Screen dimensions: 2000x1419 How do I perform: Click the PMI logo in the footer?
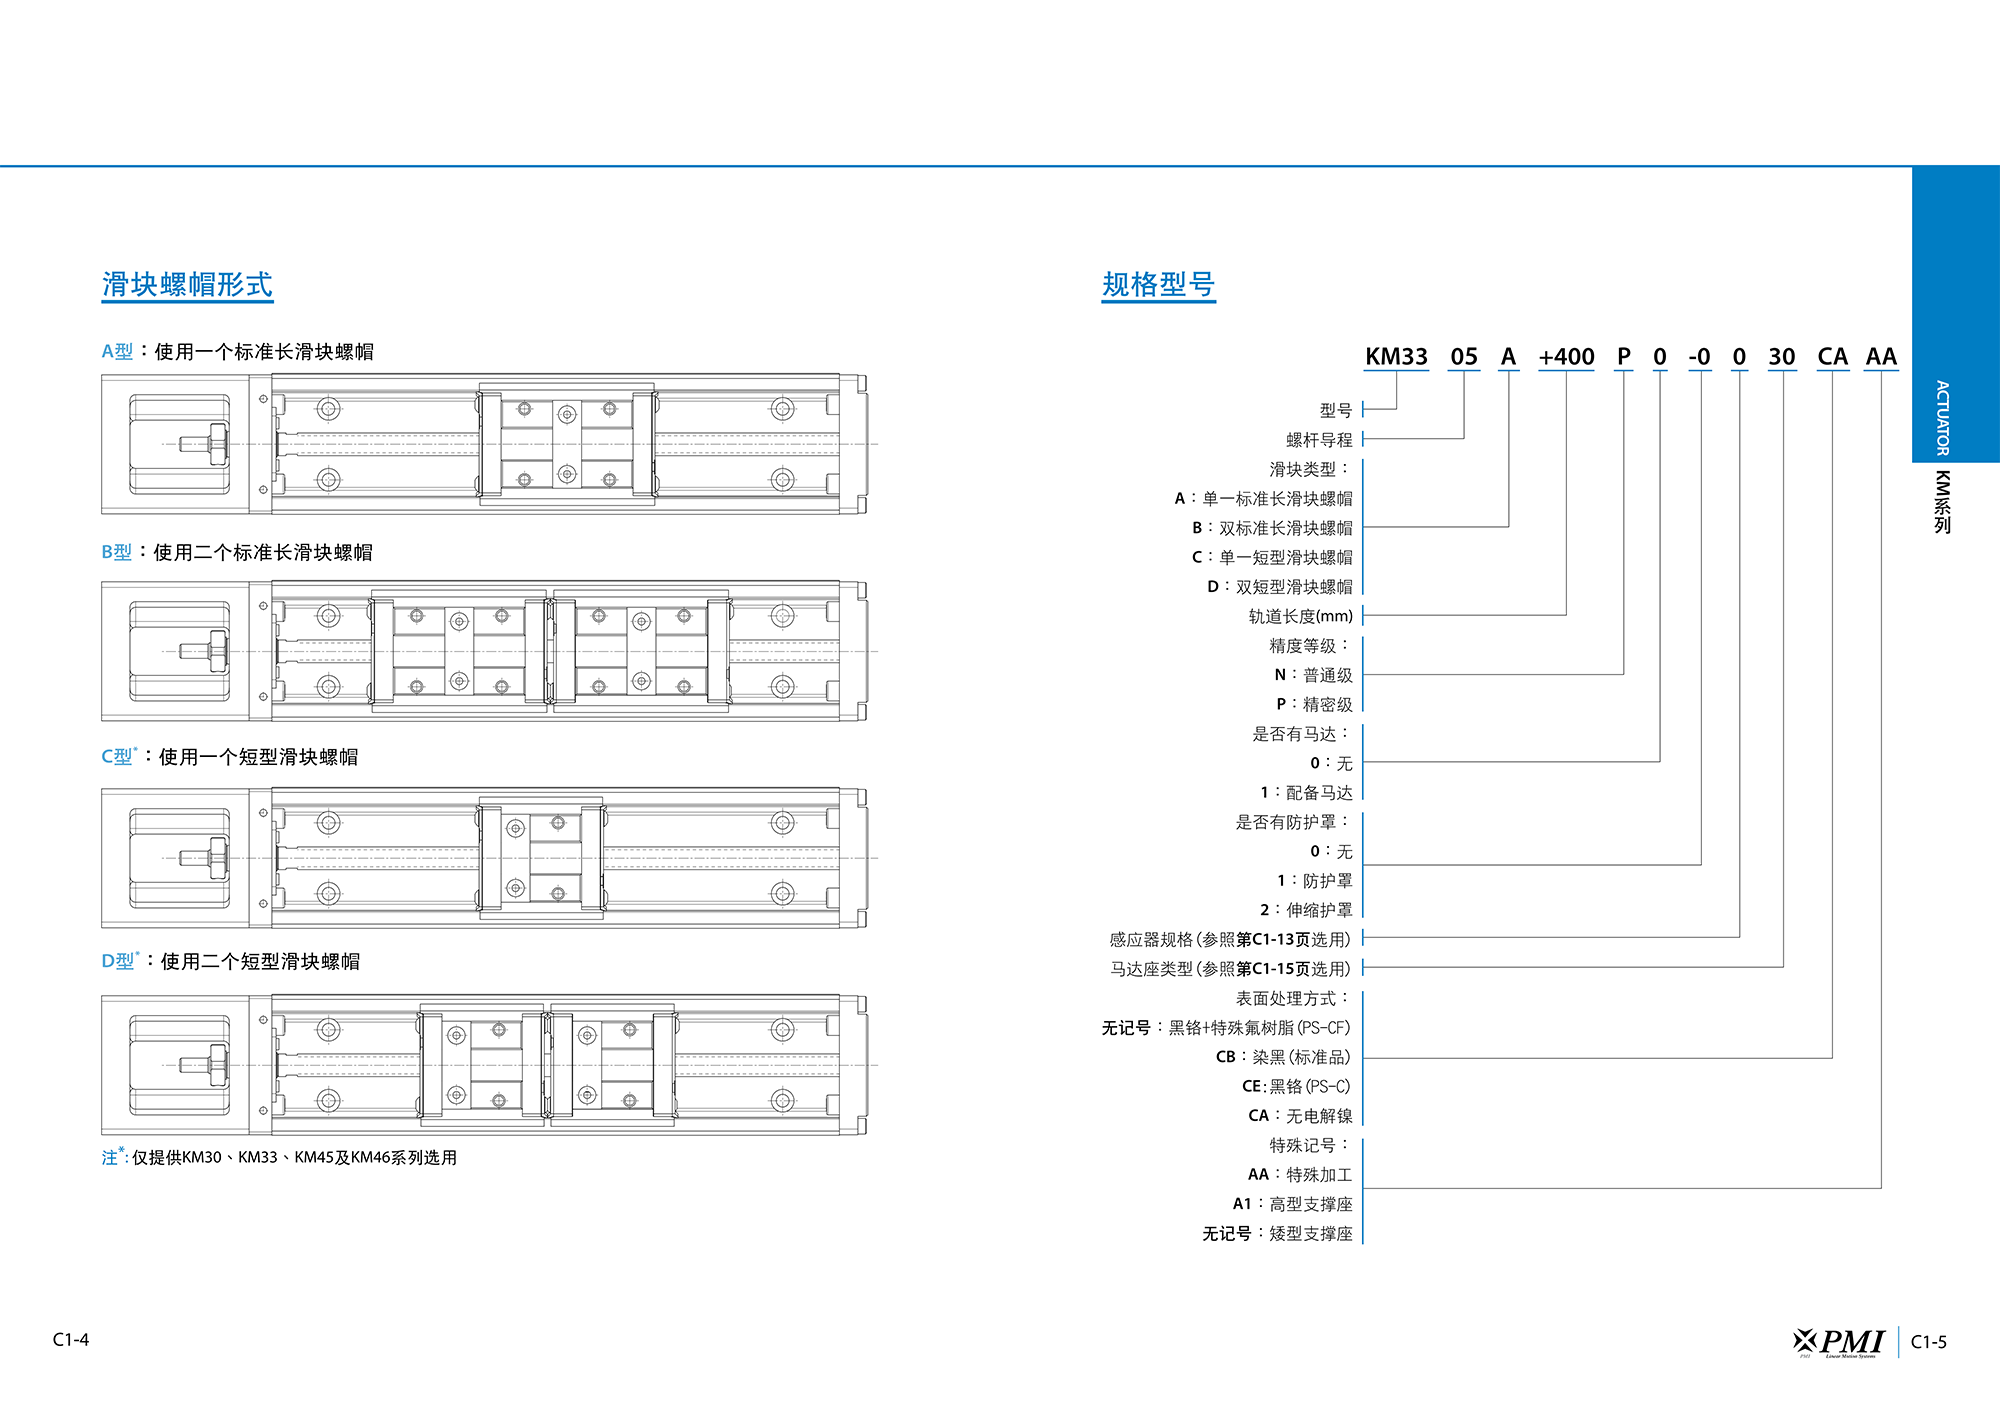[x=1840, y=1342]
